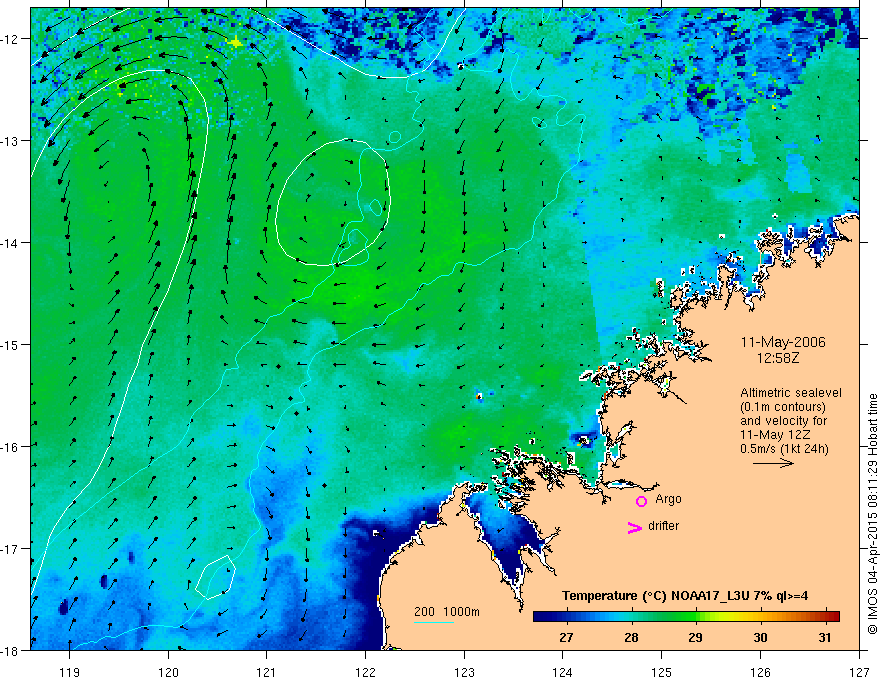Click the '200 1000m' depth label
The image size is (880, 680).
click(x=447, y=612)
